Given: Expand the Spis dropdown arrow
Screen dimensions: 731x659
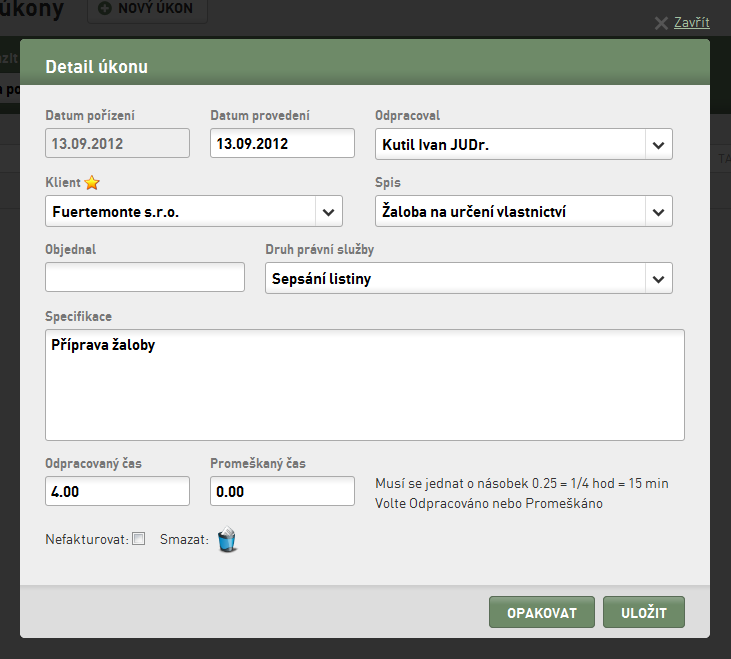Looking at the screenshot, I should 658,212.
